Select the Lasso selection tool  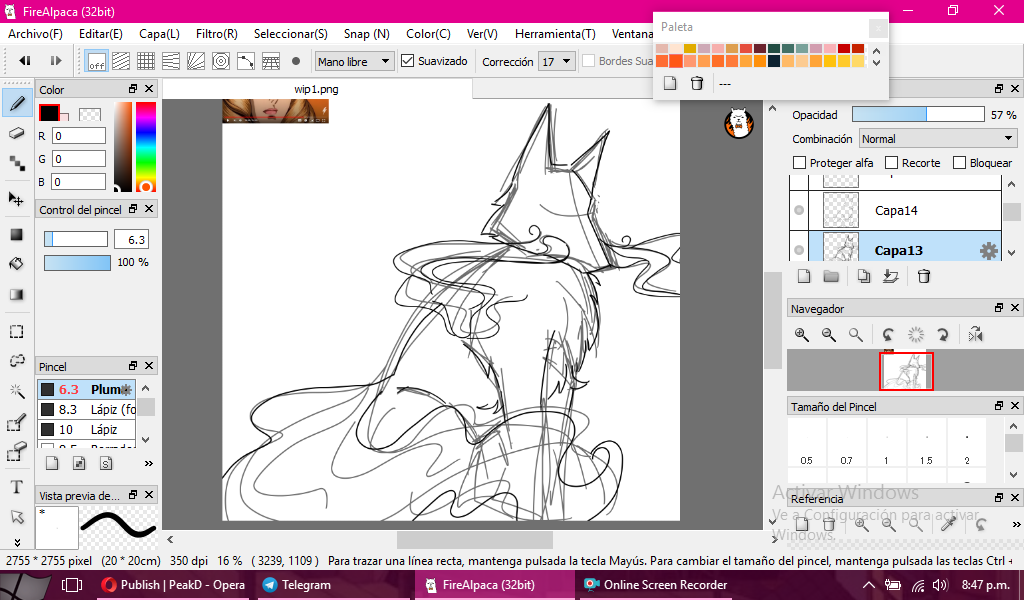point(17,361)
